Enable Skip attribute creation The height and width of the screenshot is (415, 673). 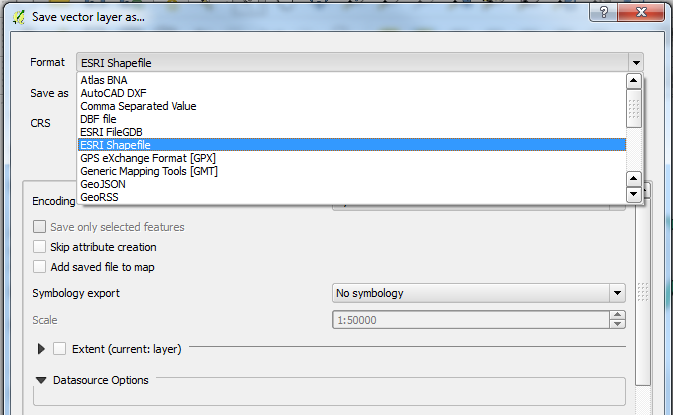click(x=40, y=247)
